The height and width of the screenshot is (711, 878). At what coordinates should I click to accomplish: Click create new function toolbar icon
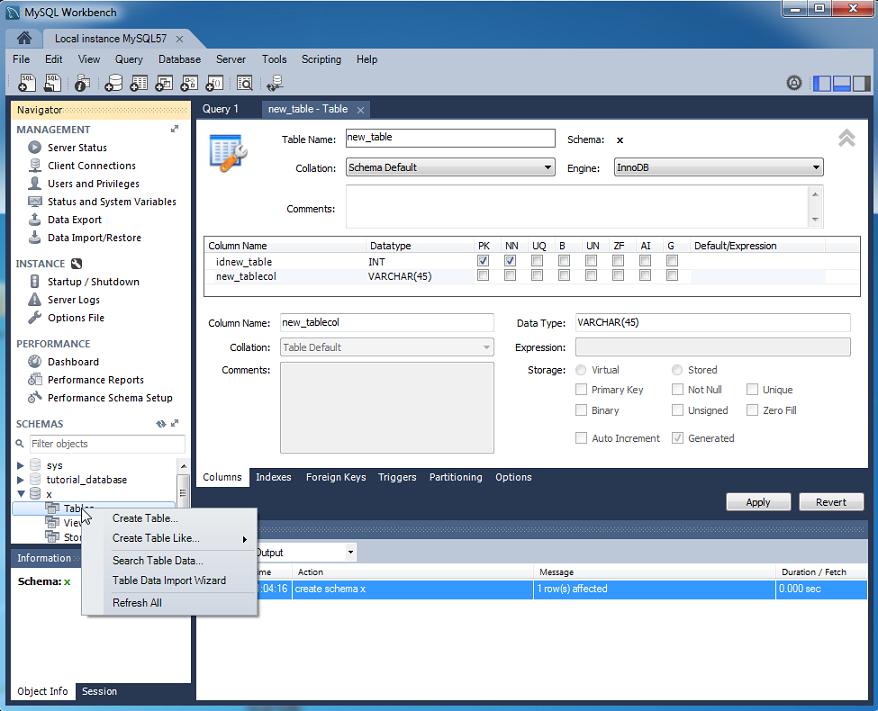pyautogui.click(x=214, y=83)
